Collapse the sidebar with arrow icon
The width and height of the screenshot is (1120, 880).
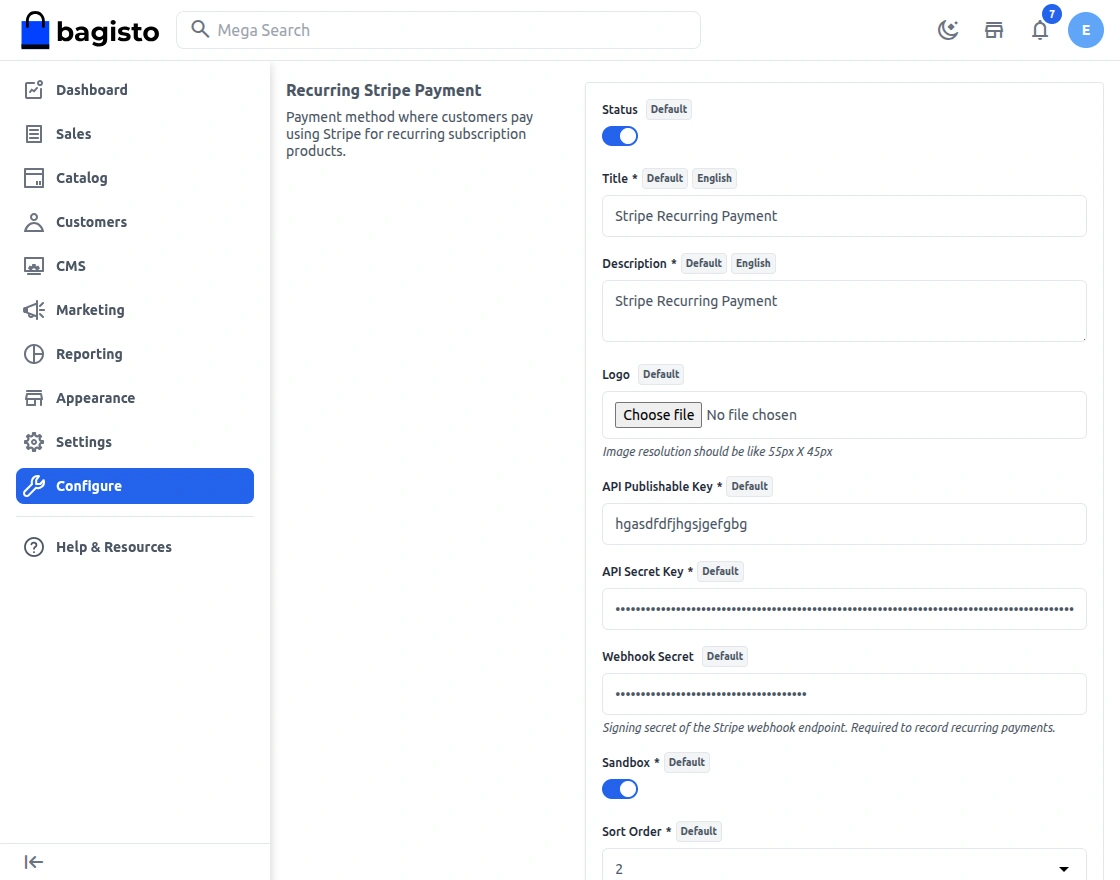[x=34, y=862]
